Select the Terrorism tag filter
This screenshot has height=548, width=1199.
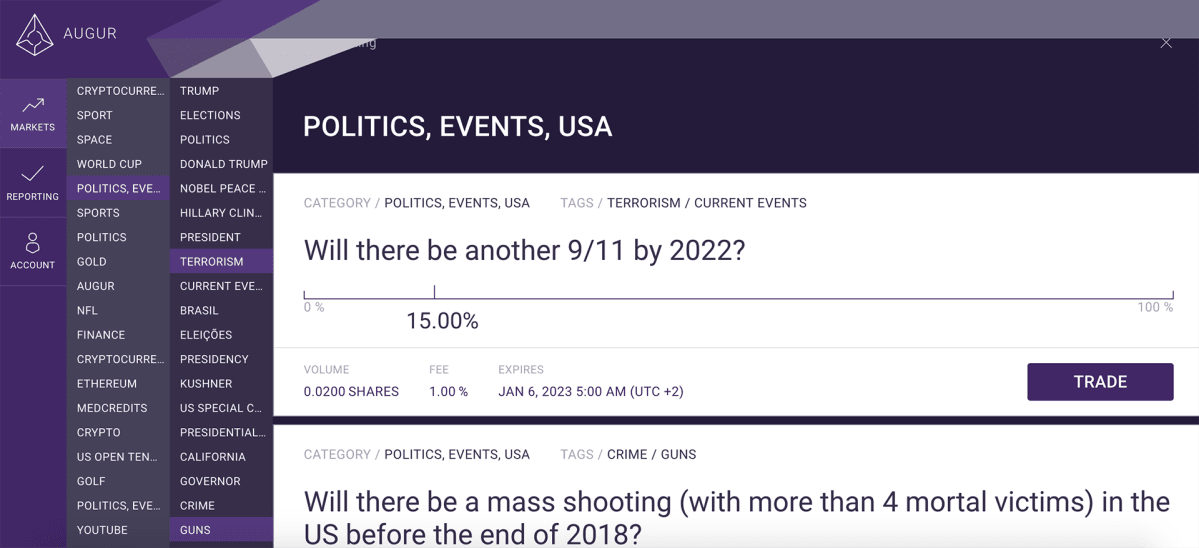pos(221,261)
